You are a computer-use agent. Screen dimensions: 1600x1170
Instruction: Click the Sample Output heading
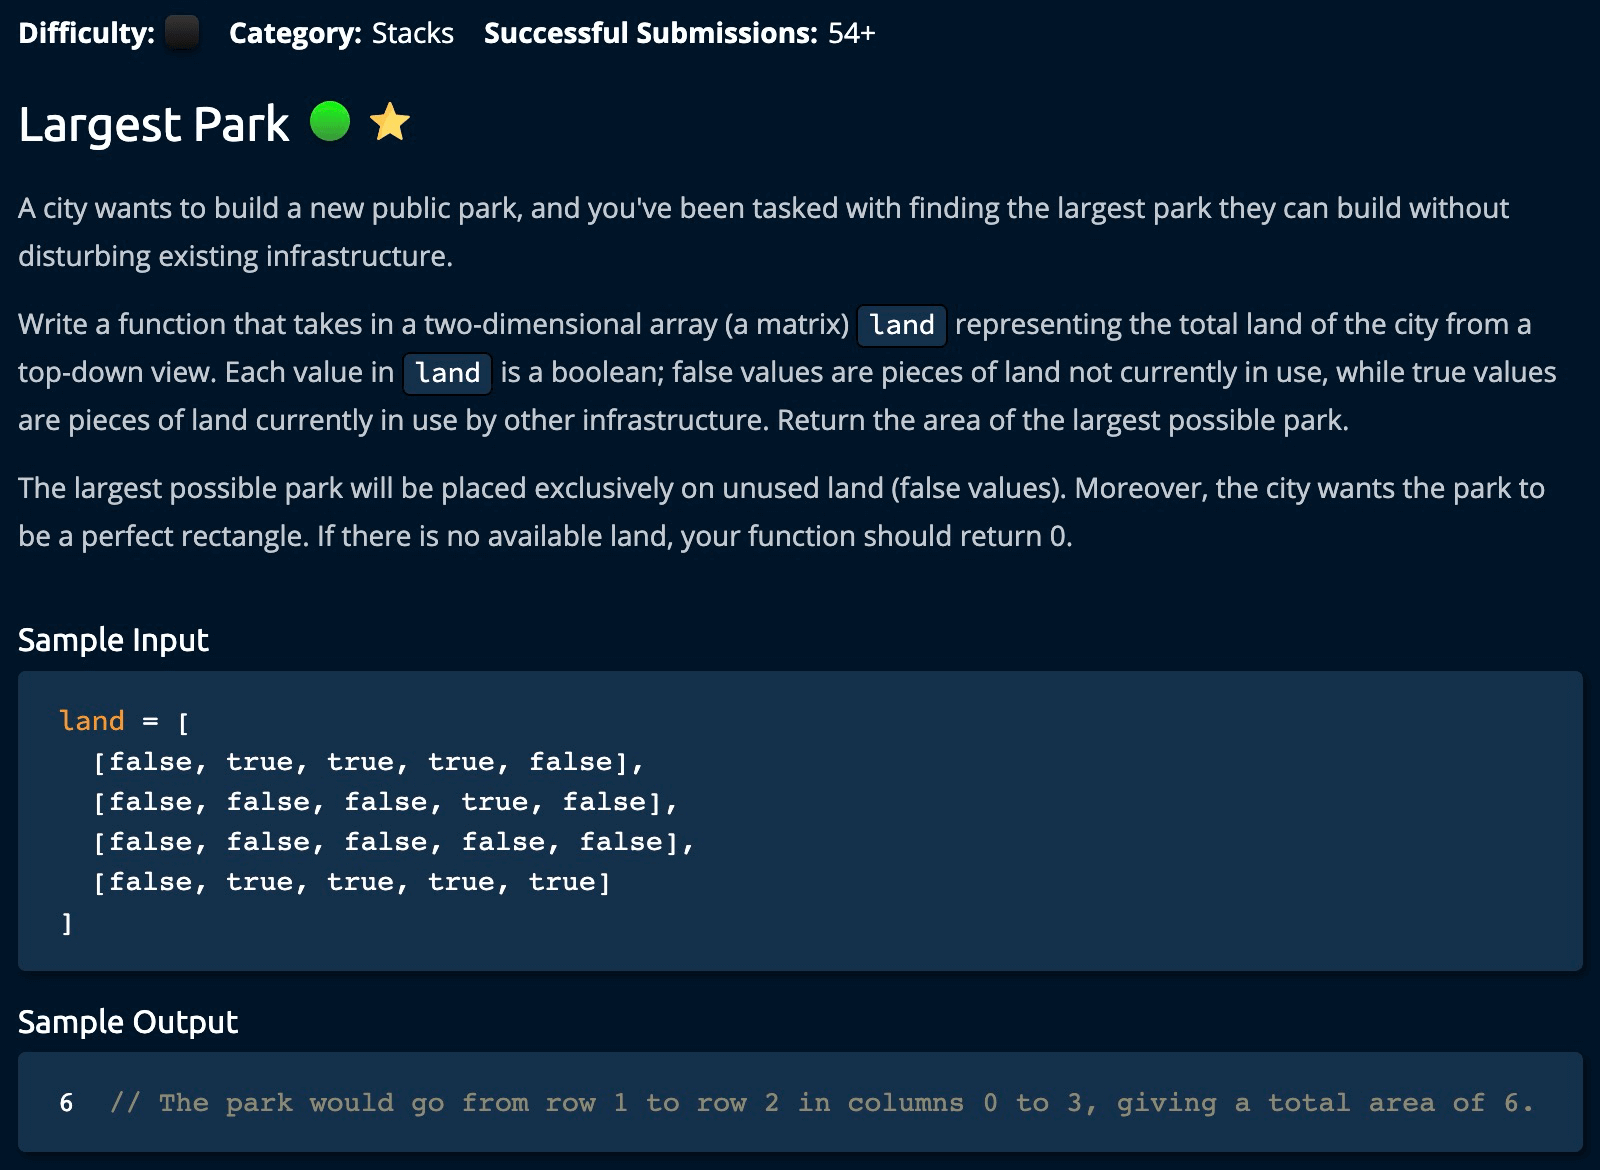128,1022
